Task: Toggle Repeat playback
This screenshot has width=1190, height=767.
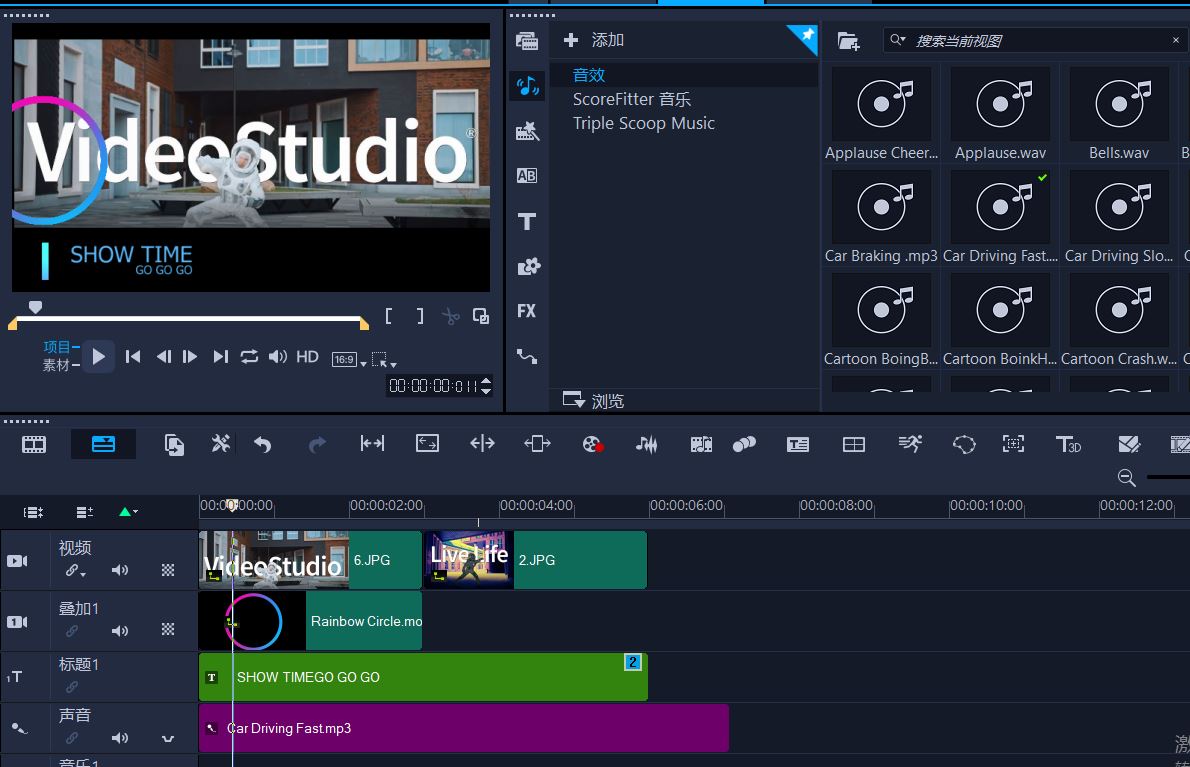Action: click(x=249, y=357)
